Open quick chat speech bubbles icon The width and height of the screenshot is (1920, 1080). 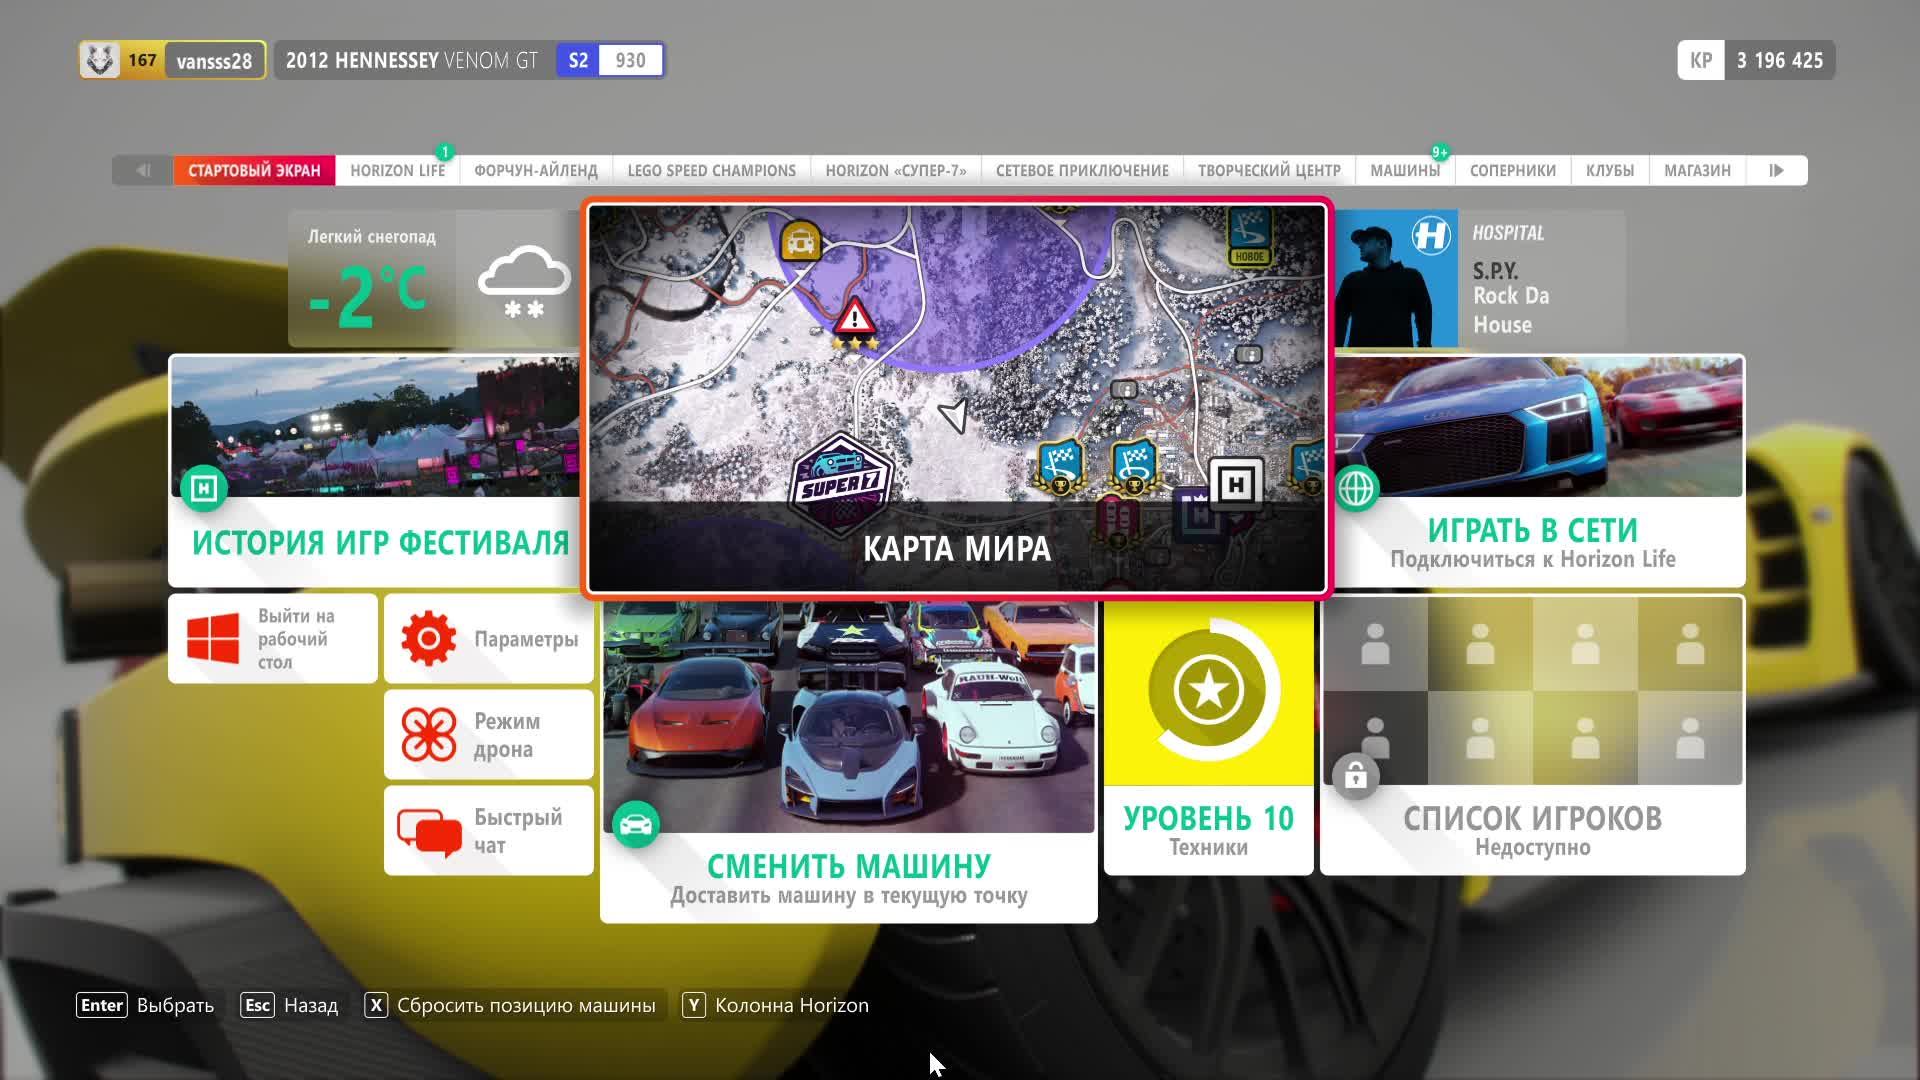[x=429, y=831]
